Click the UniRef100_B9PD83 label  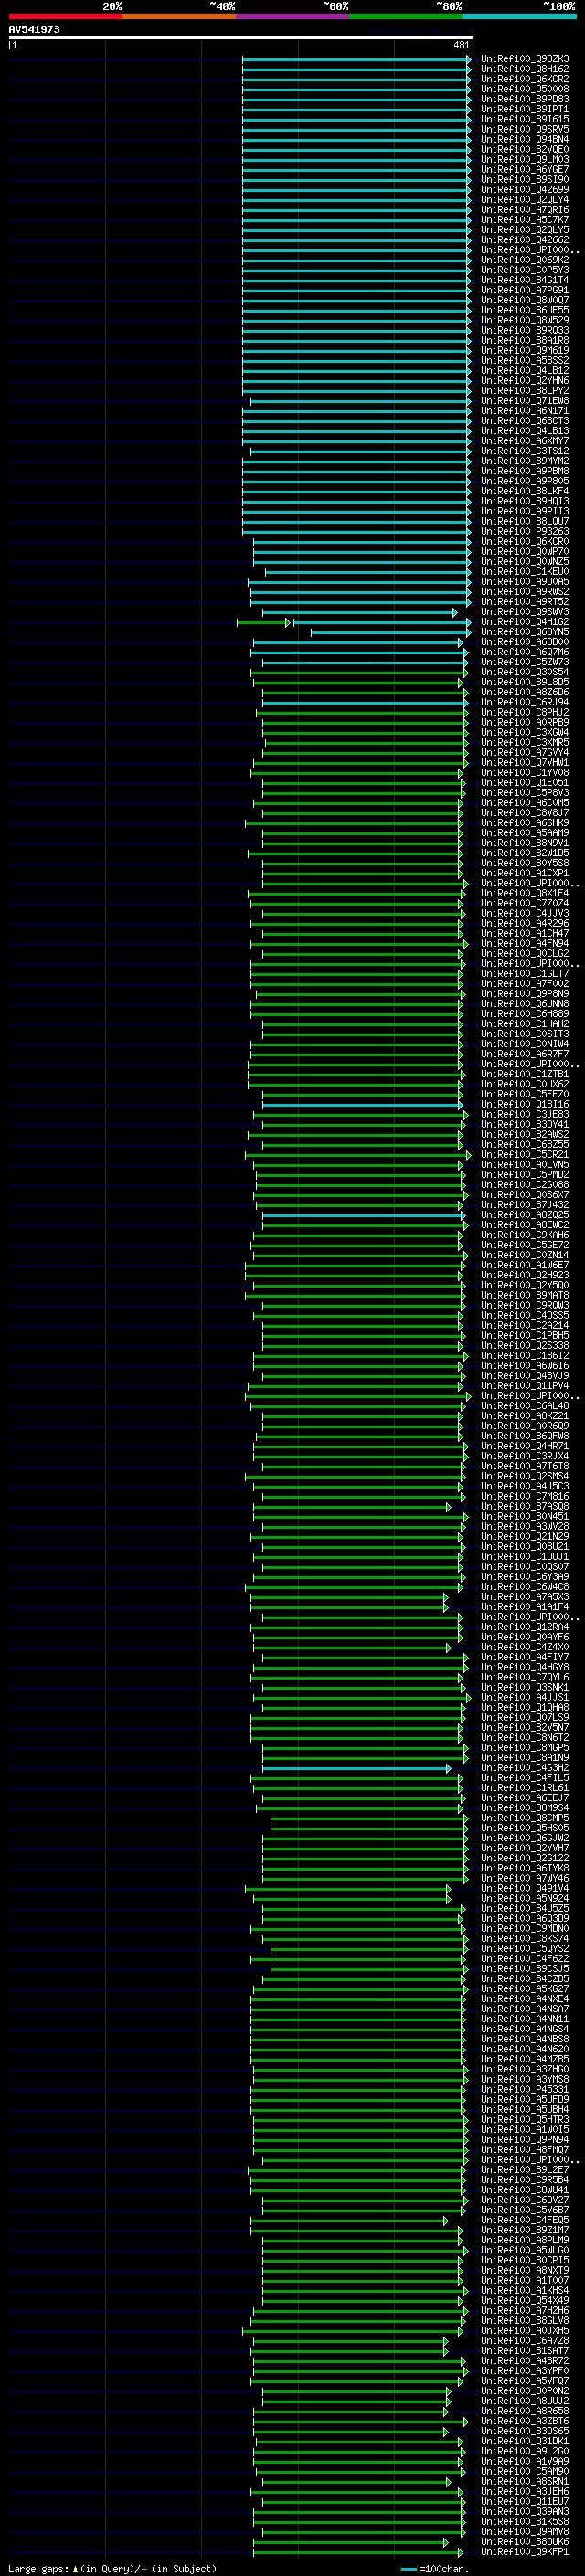coord(524,99)
